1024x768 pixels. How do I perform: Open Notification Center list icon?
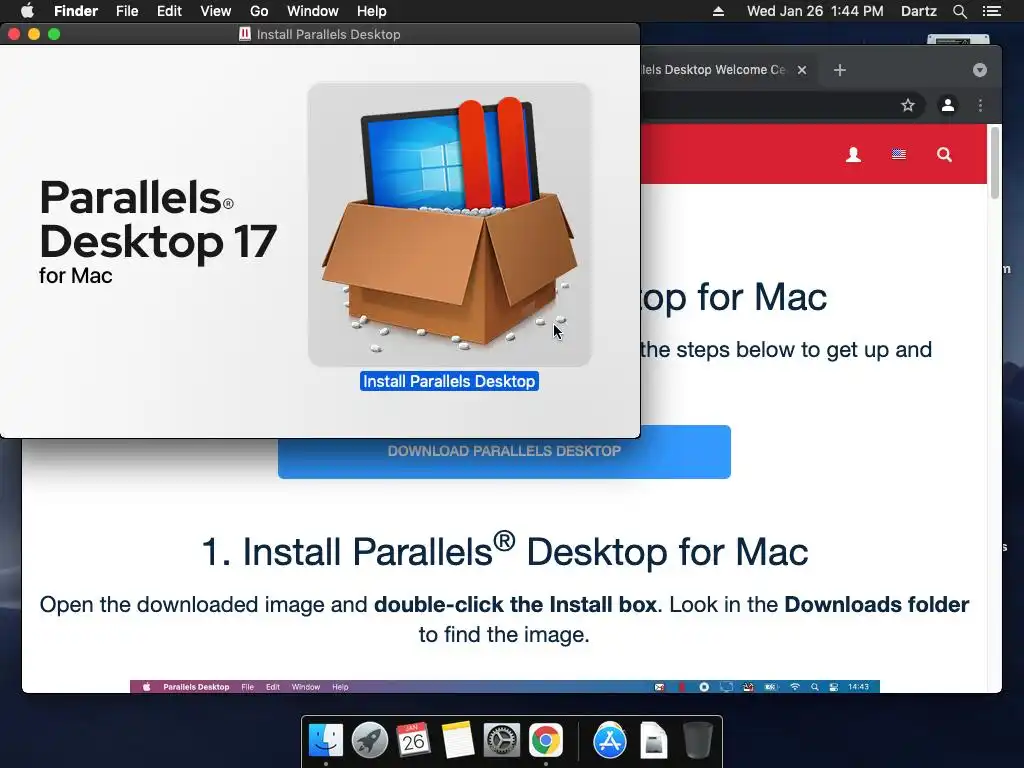991,11
